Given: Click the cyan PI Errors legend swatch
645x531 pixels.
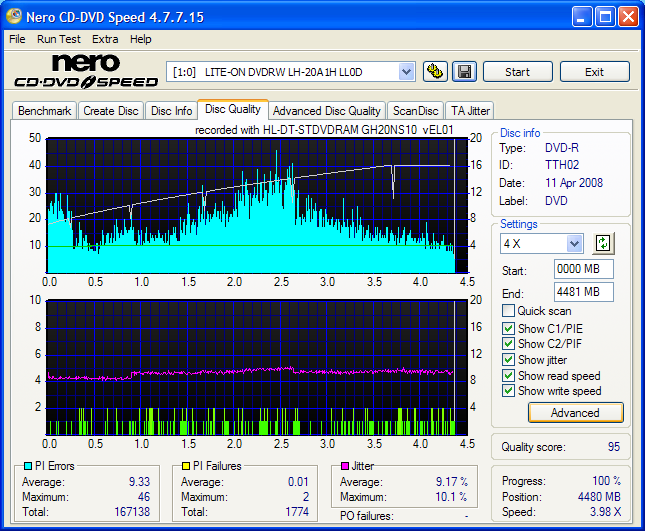Looking at the screenshot, I should (x=26, y=466).
